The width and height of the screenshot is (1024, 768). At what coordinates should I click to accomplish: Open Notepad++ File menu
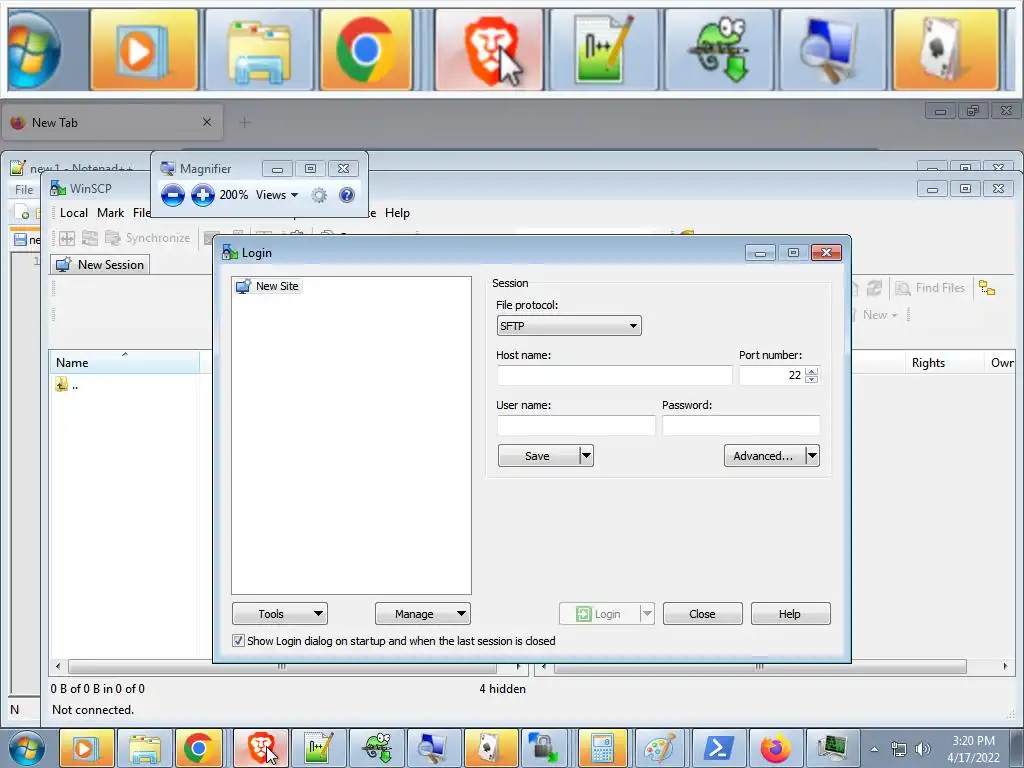pos(24,190)
